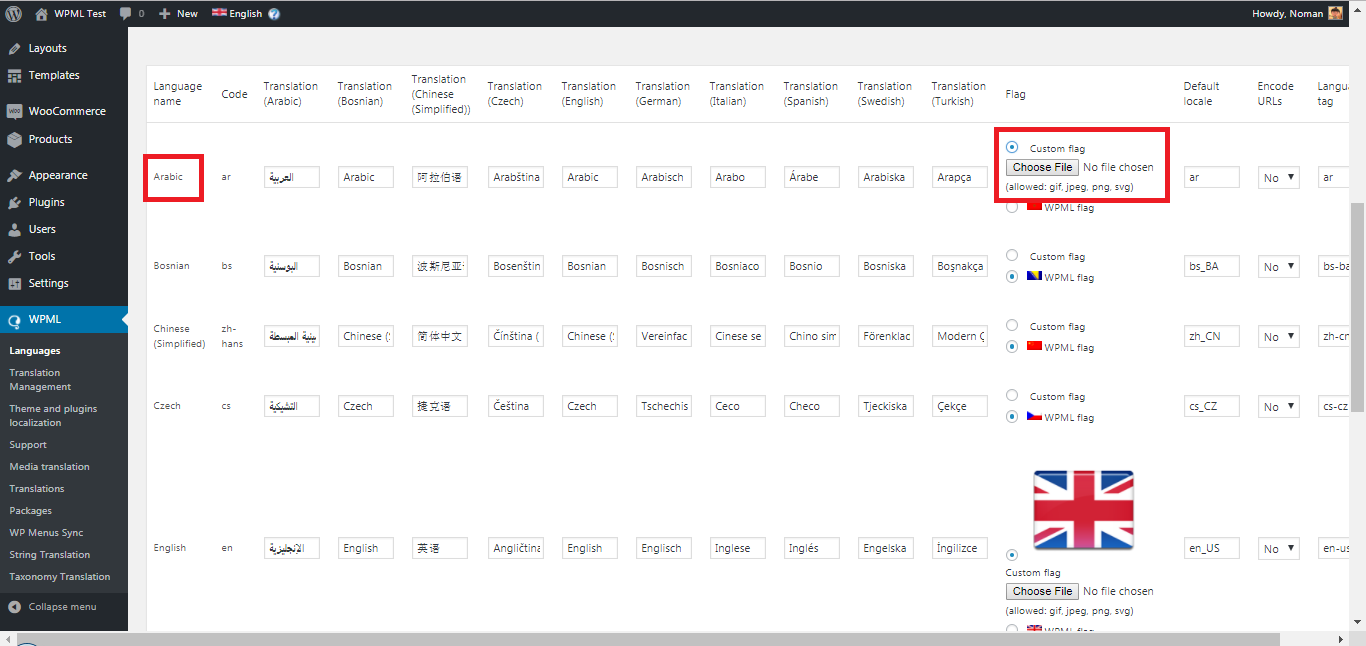
Task: Click the Products sidebar icon
Action: 14,139
